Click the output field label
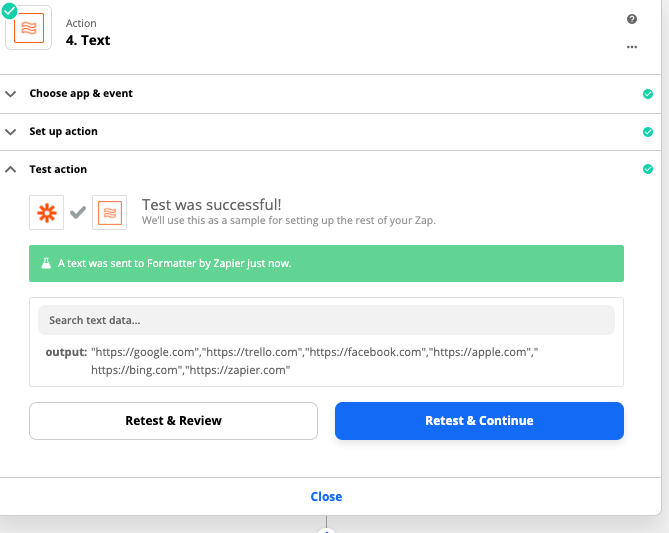669x533 pixels. pyautogui.click(x=66, y=352)
